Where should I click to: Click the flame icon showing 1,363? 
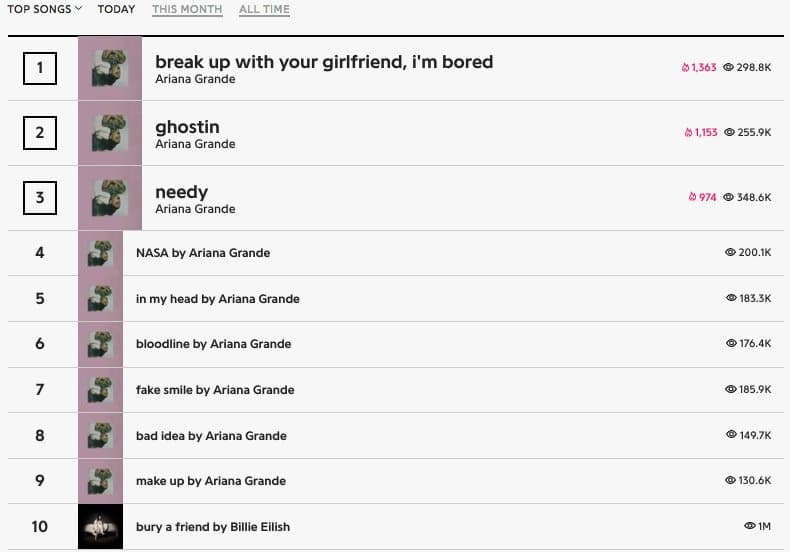[685, 67]
